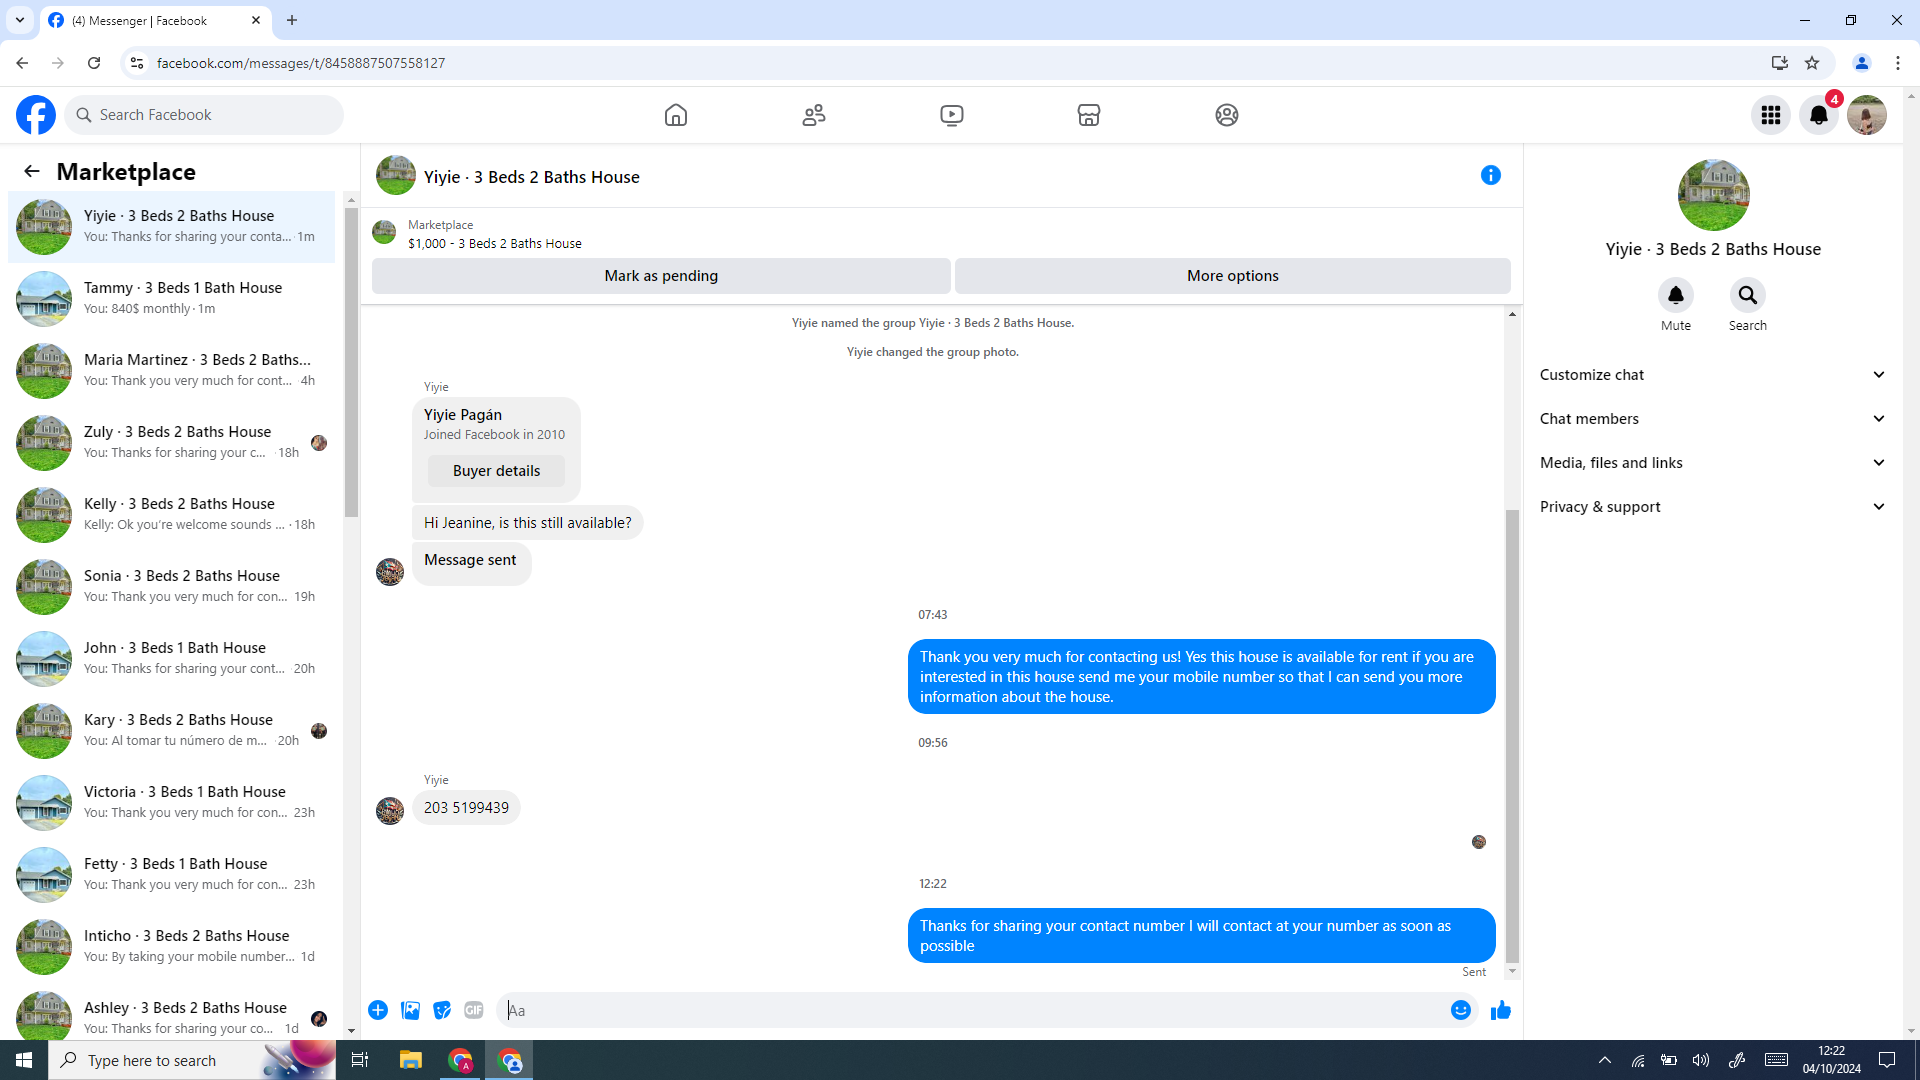Click the browser address bar URL

301,63
